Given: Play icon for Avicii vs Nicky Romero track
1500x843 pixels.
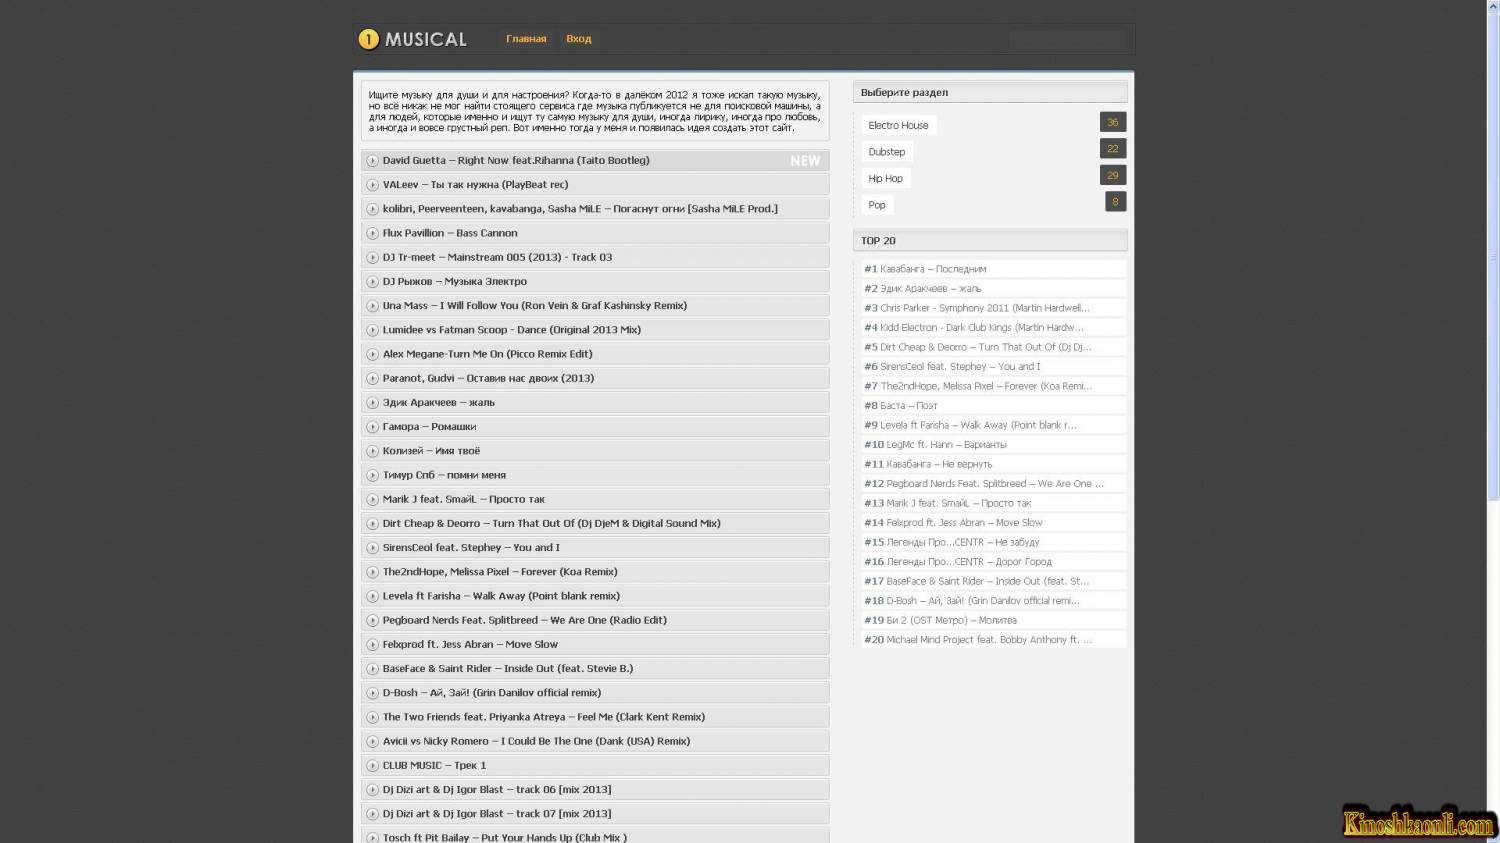Looking at the screenshot, I should [x=372, y=741].
